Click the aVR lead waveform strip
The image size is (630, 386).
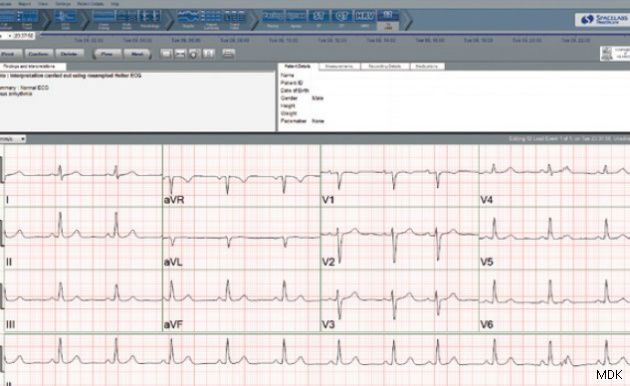coord(241,176)
